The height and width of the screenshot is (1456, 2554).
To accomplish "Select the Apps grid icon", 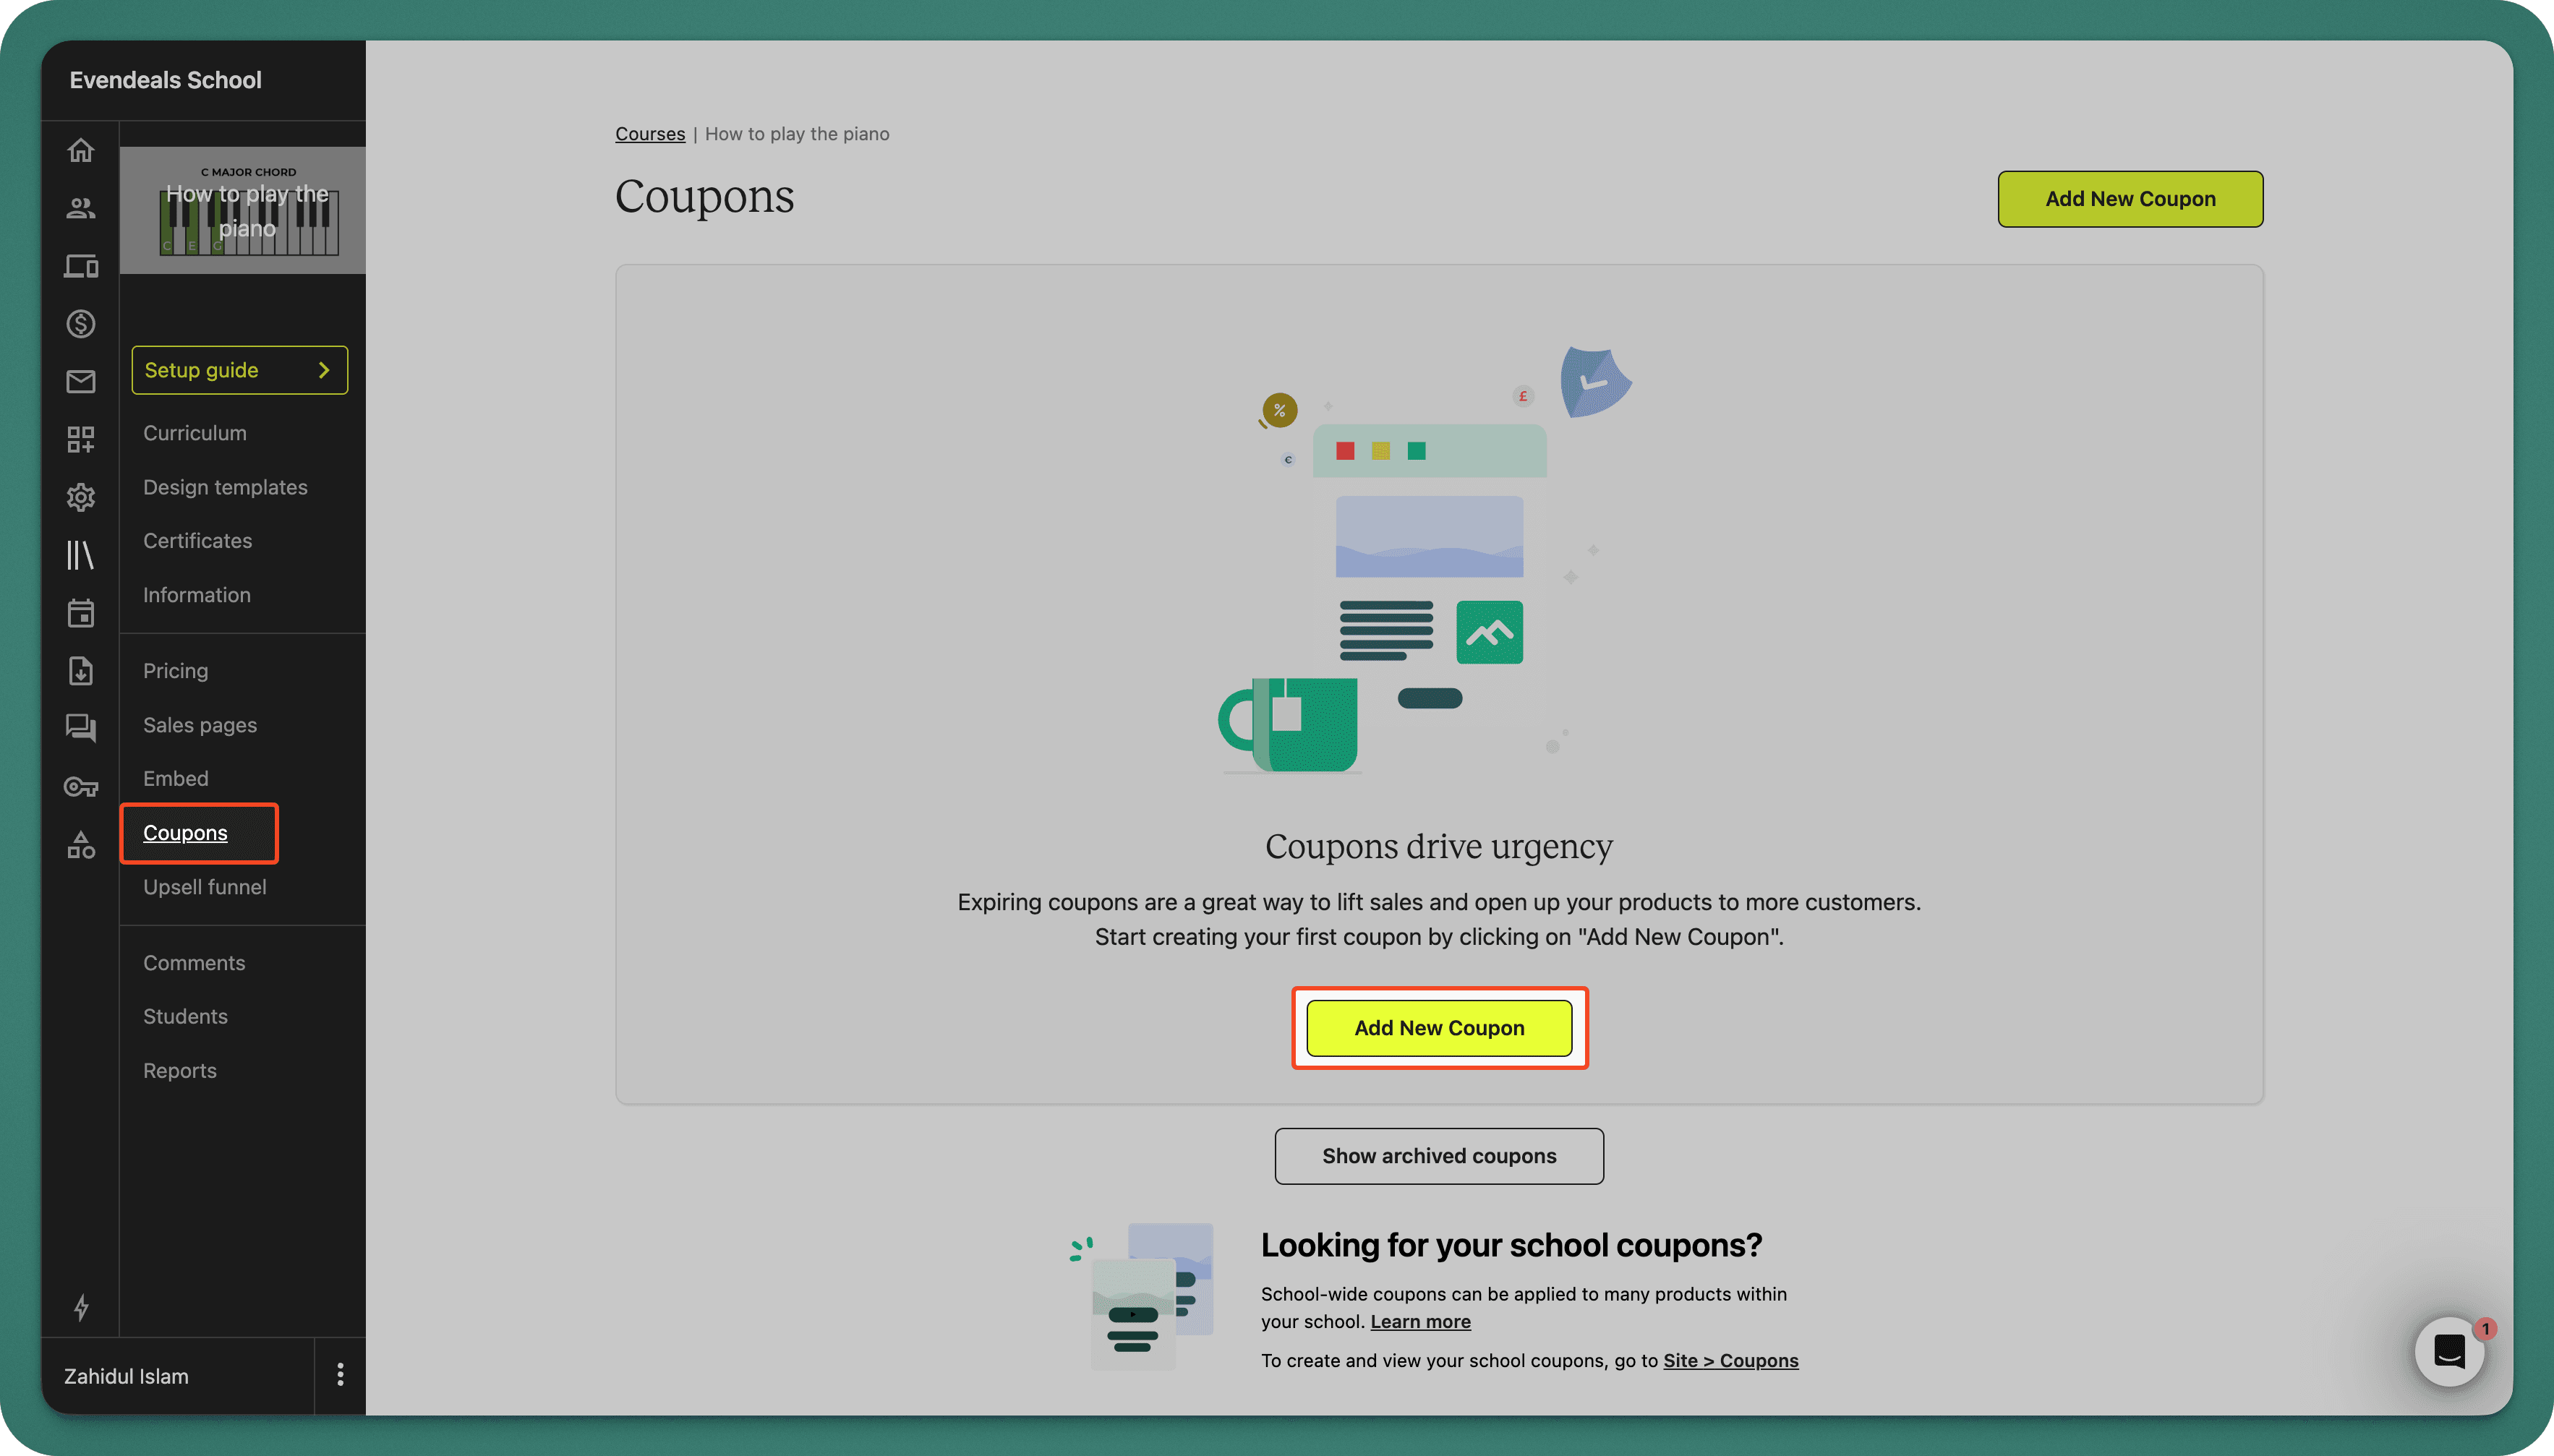I will 81,439.
